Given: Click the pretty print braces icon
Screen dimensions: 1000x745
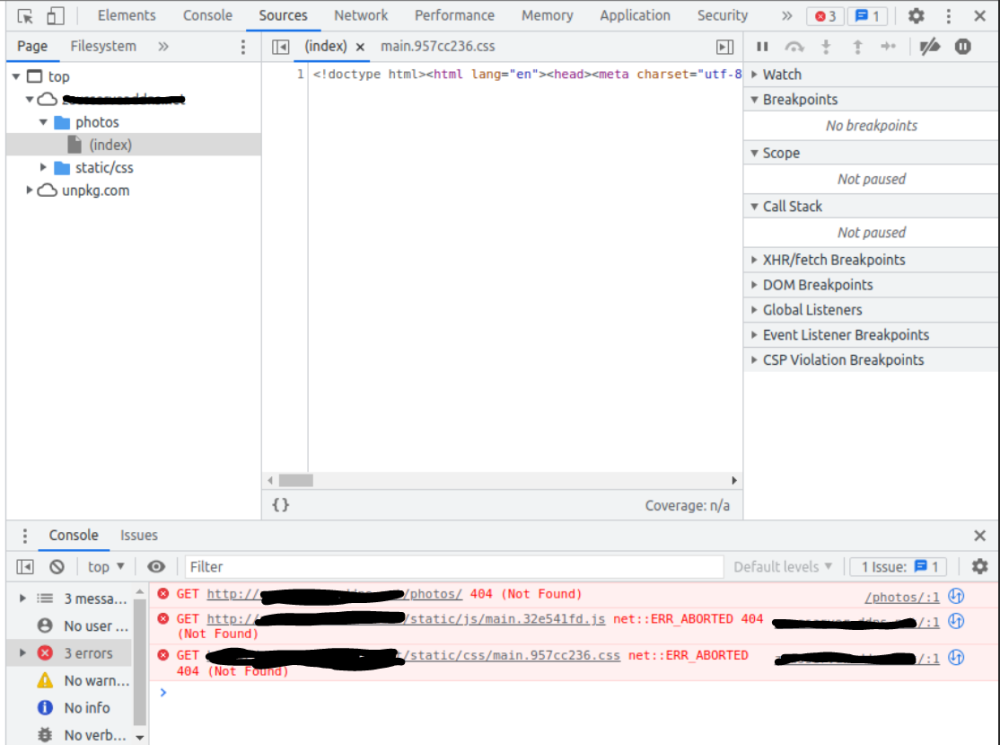Looking at the screenshot, I should pos(281,505).
